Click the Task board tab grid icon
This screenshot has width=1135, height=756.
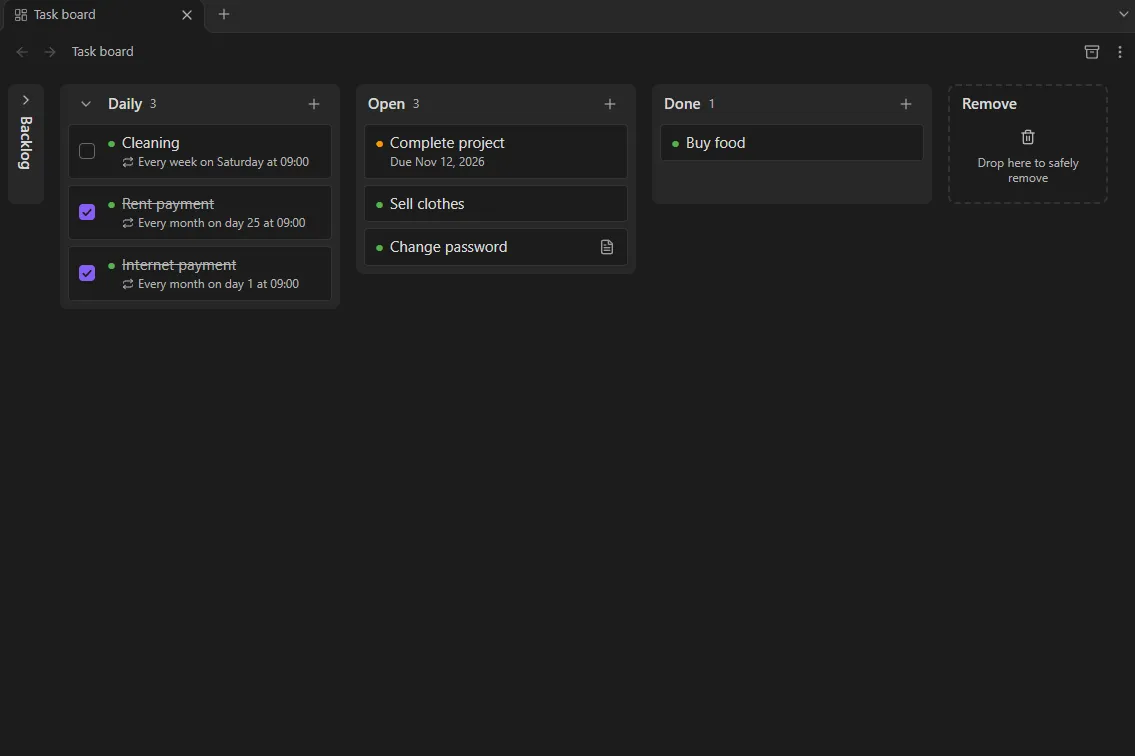coord(21,14)
